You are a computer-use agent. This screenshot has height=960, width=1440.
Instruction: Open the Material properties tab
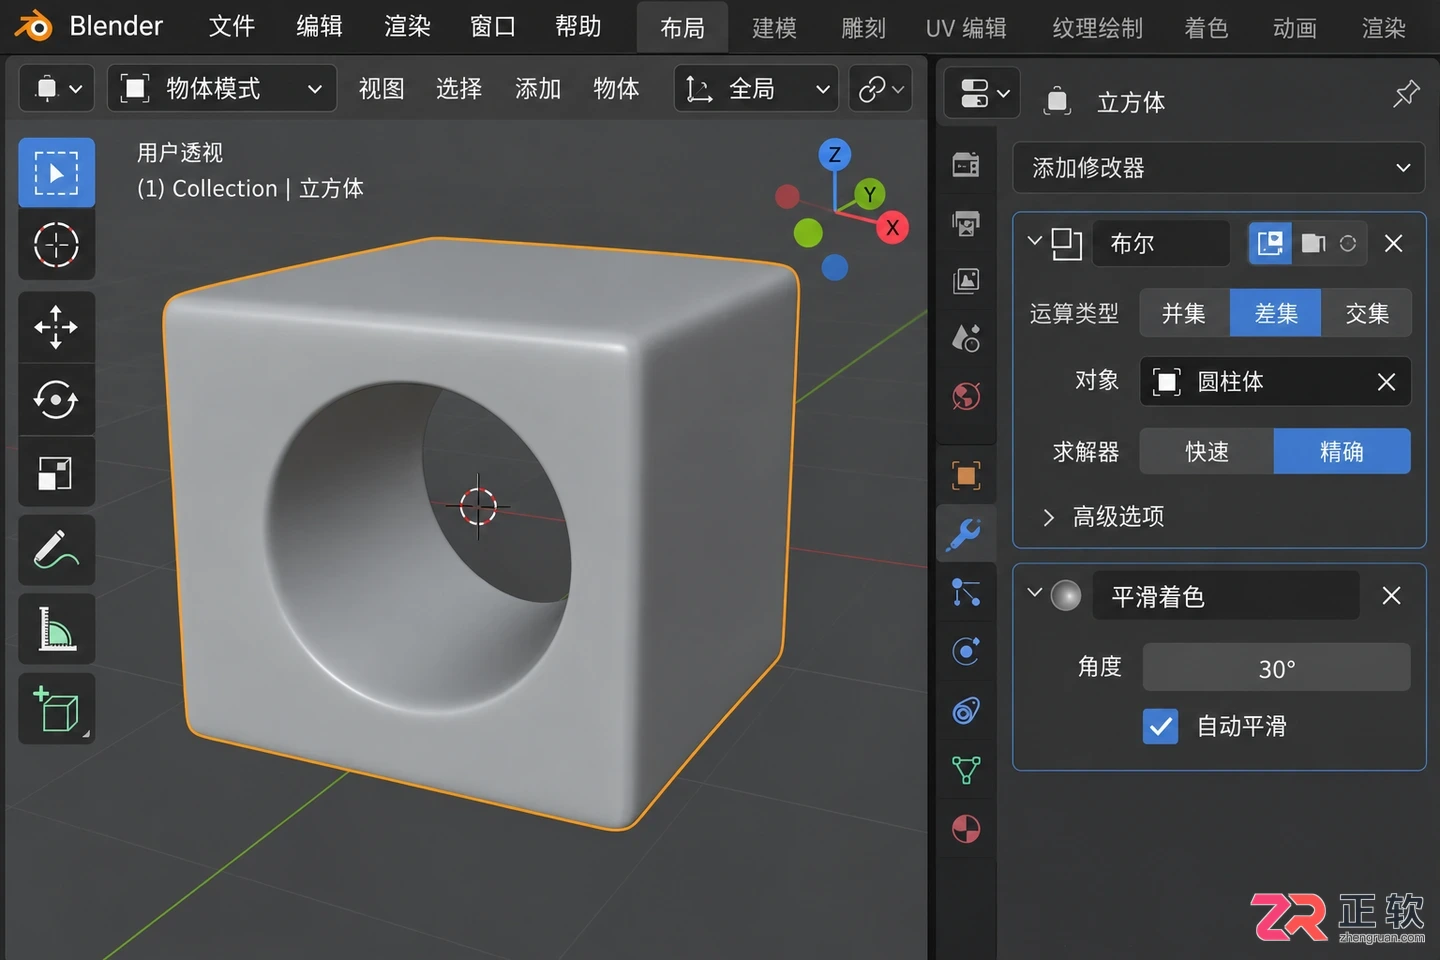point(966,829)
